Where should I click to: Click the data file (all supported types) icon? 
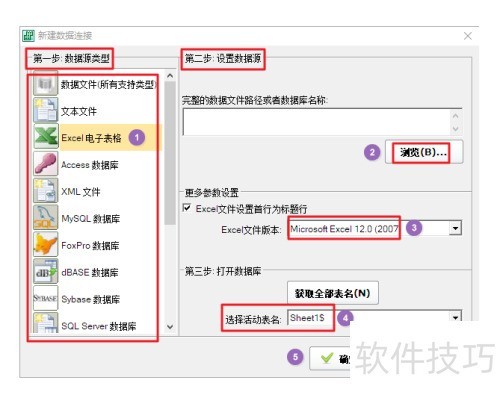tap(46, 83)
